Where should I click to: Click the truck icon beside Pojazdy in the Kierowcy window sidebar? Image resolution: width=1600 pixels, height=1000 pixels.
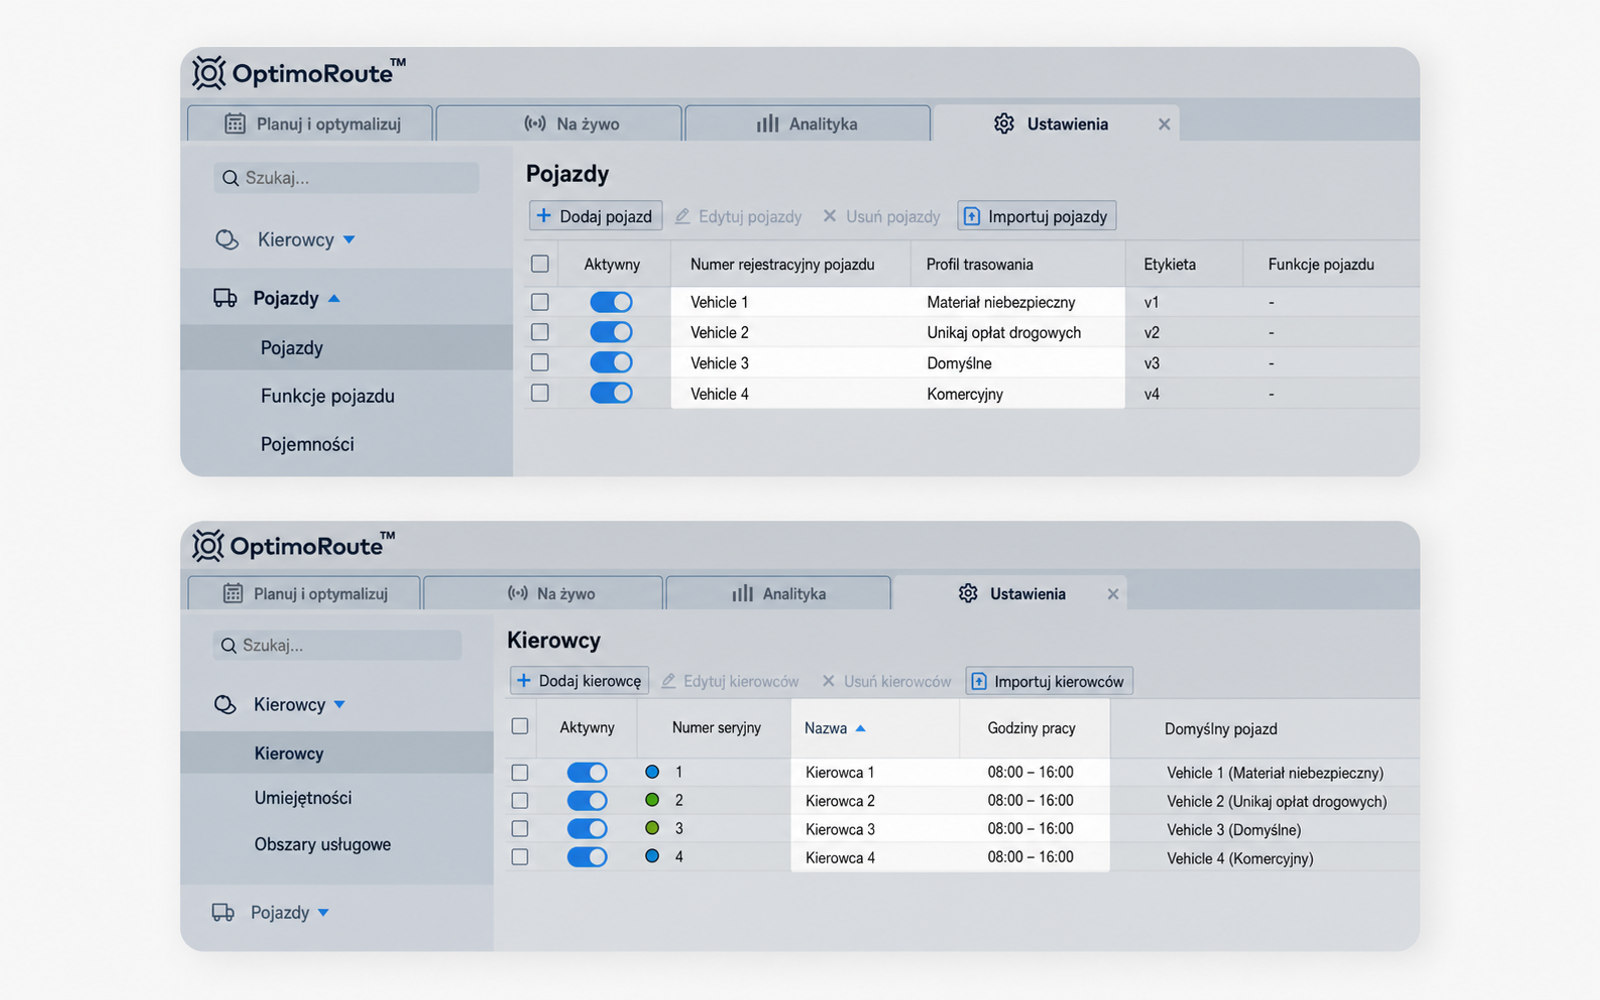coord(223,912)
